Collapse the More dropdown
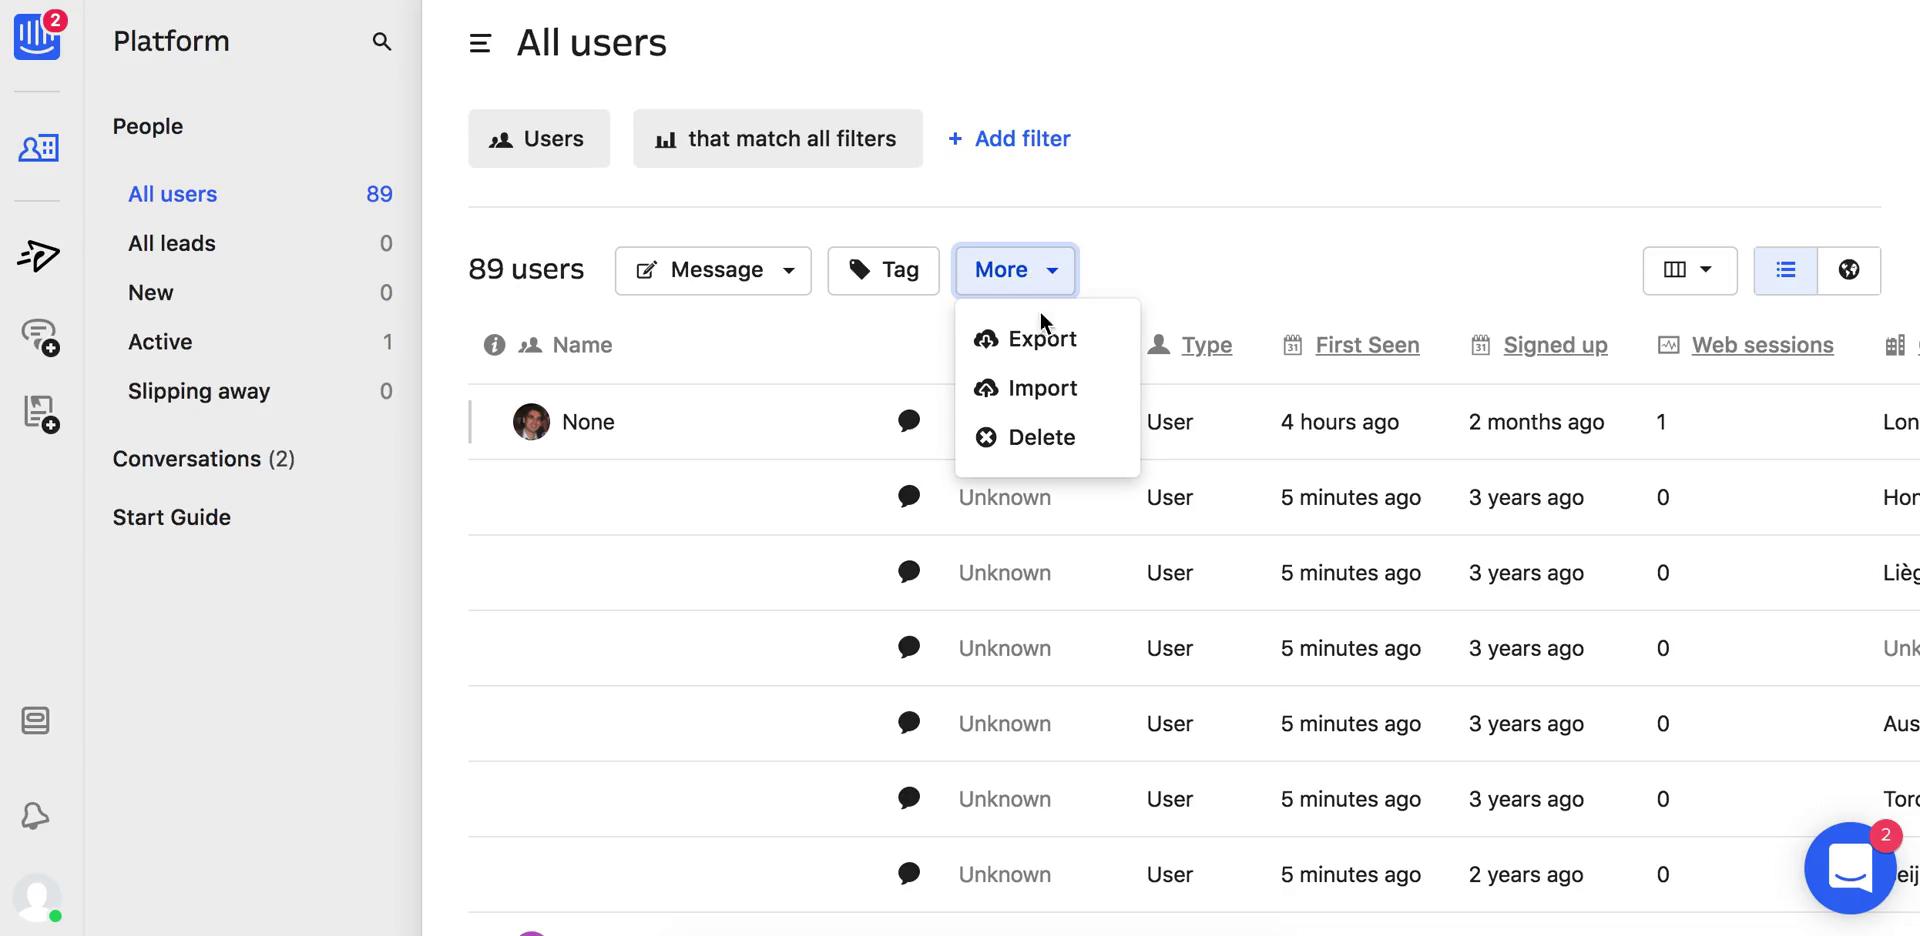Viewport: 1920px width, 936px height. 1015,270
